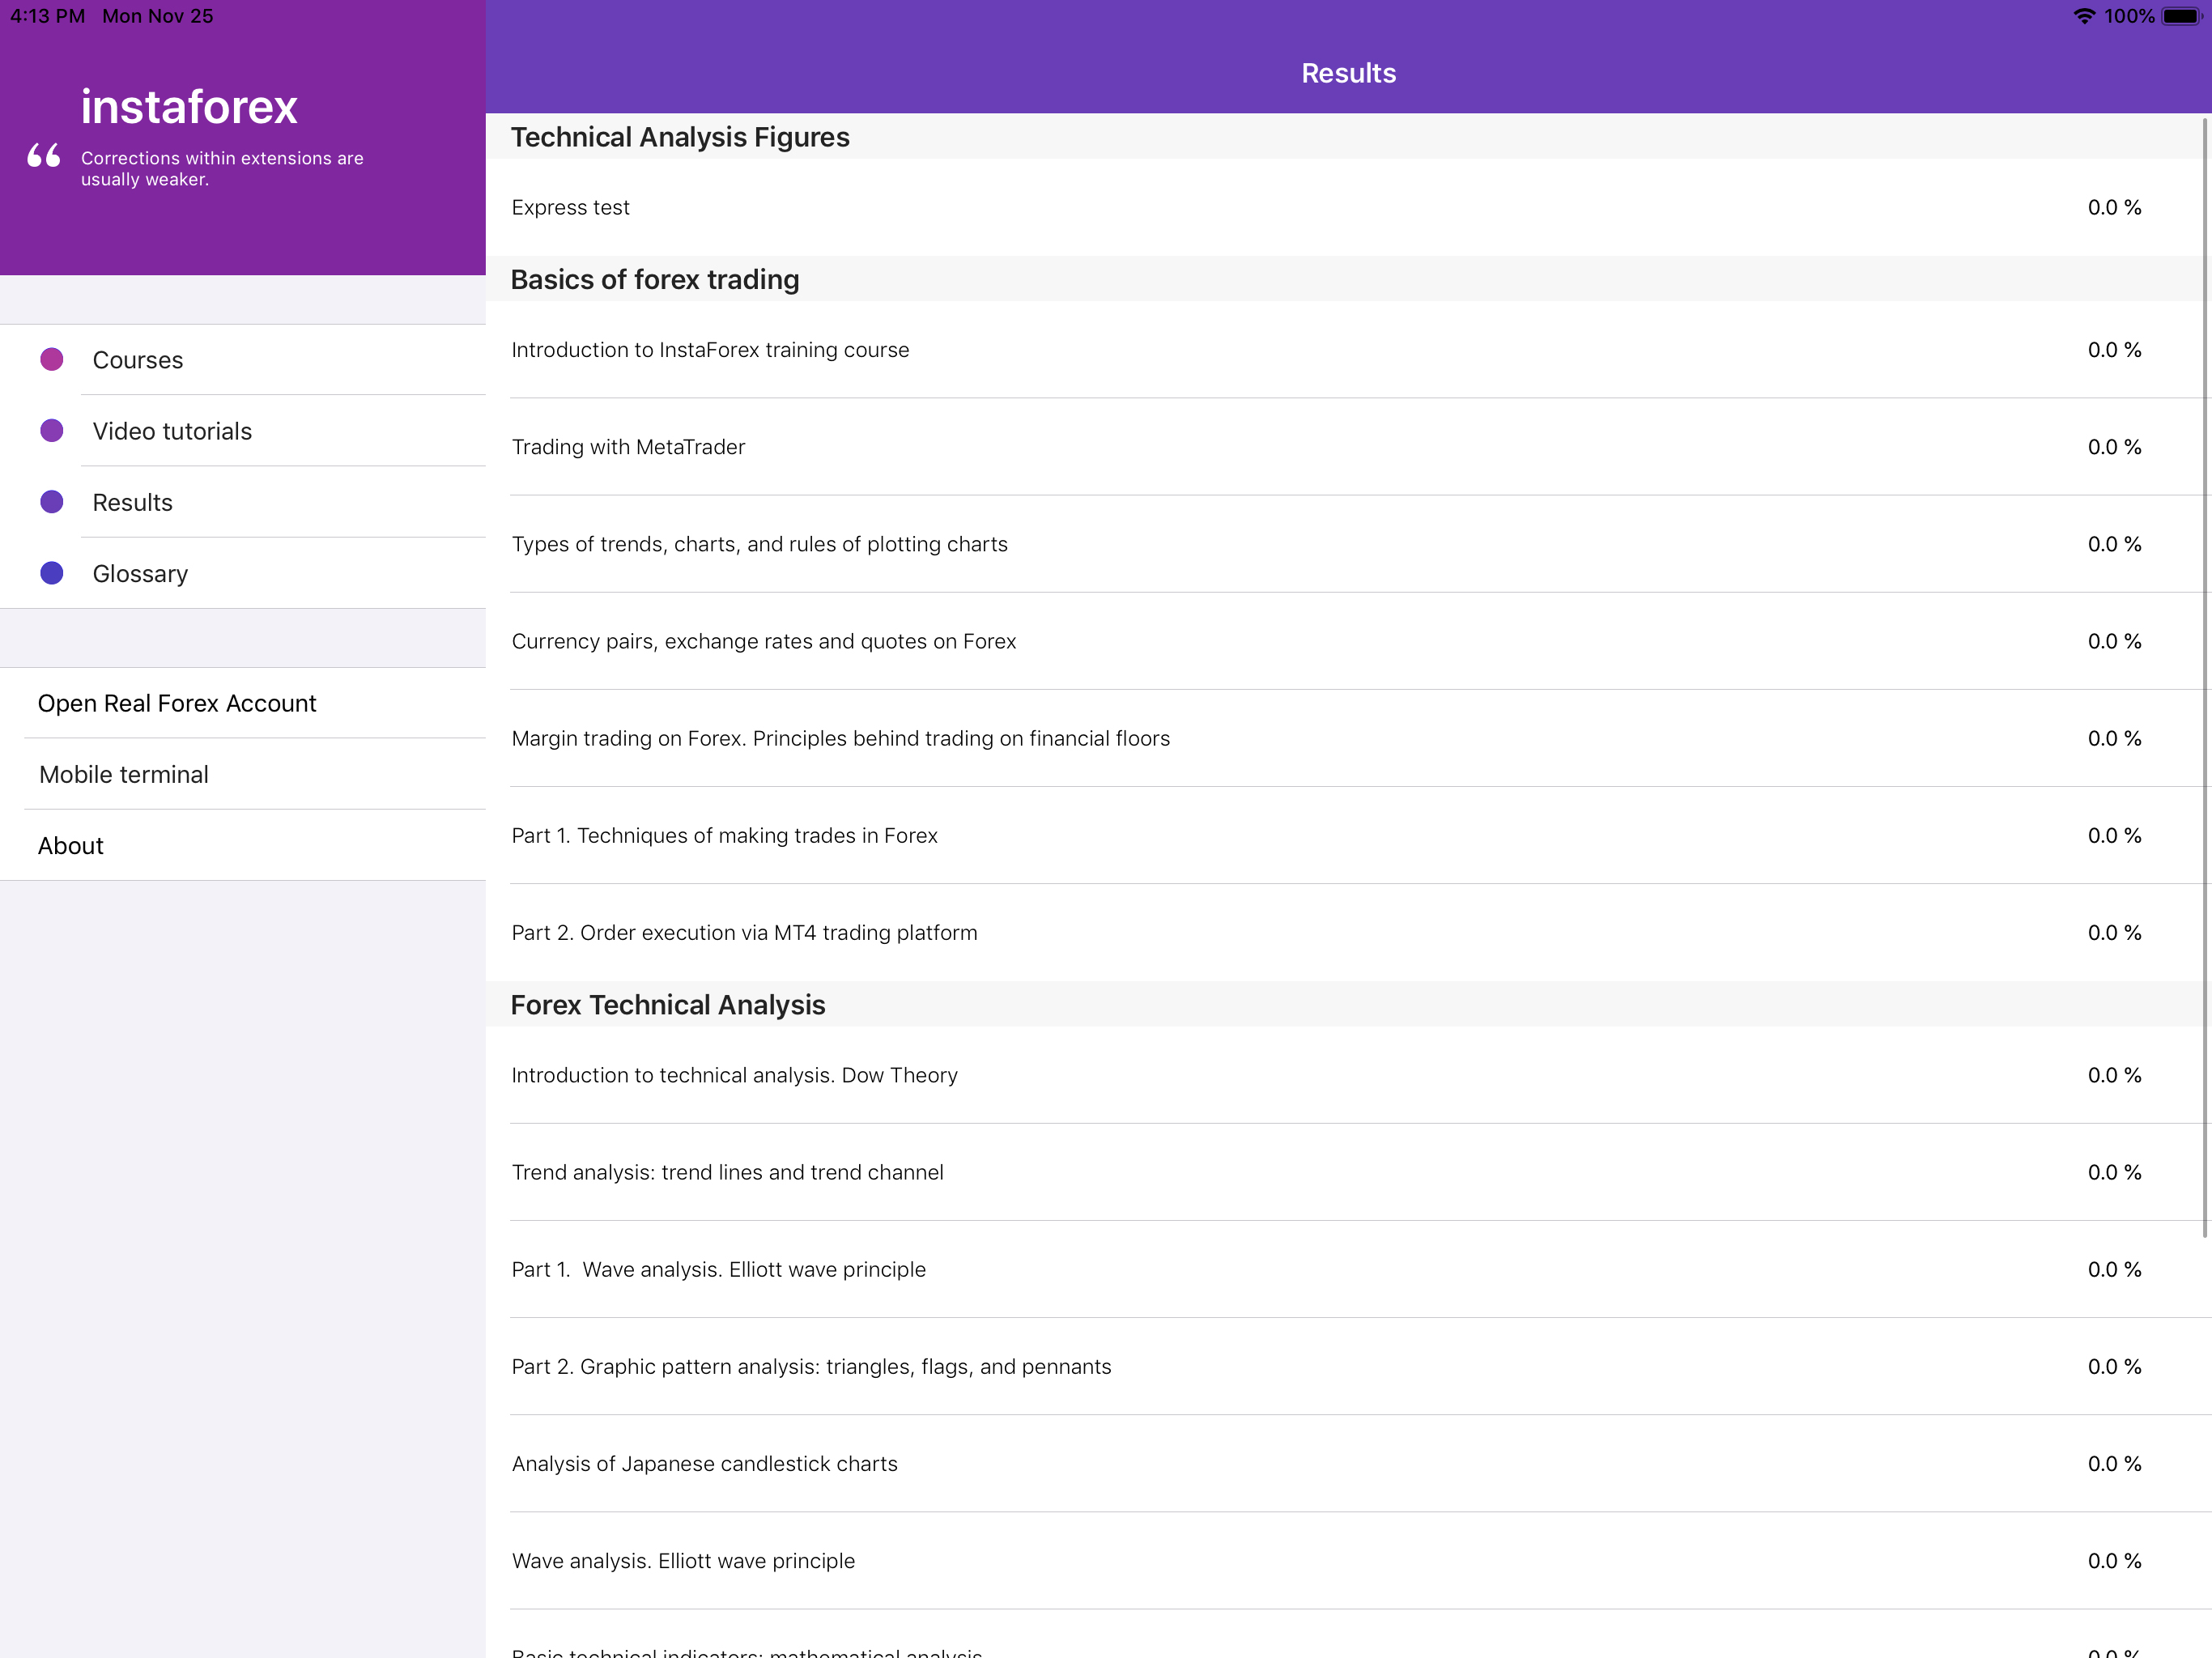Tap the Wi-Fi status icon
This screenshot has width=2212, height=1658.
click(2084, 16)
